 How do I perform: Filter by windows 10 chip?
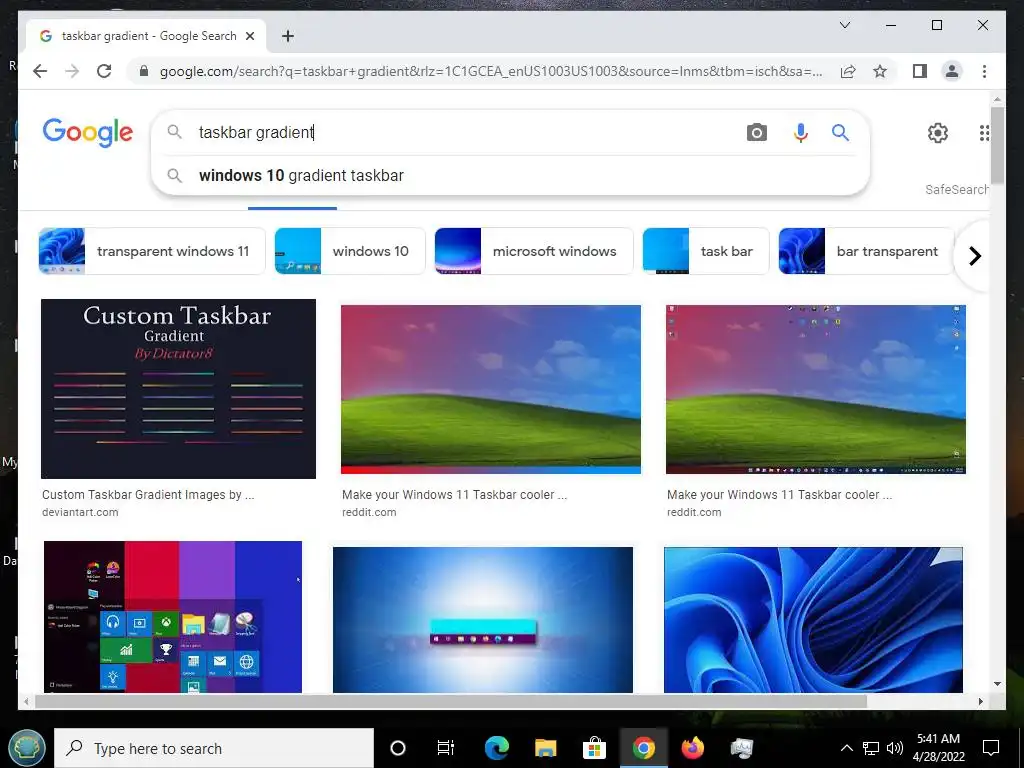pyautogui.click(x=349, y=251)
